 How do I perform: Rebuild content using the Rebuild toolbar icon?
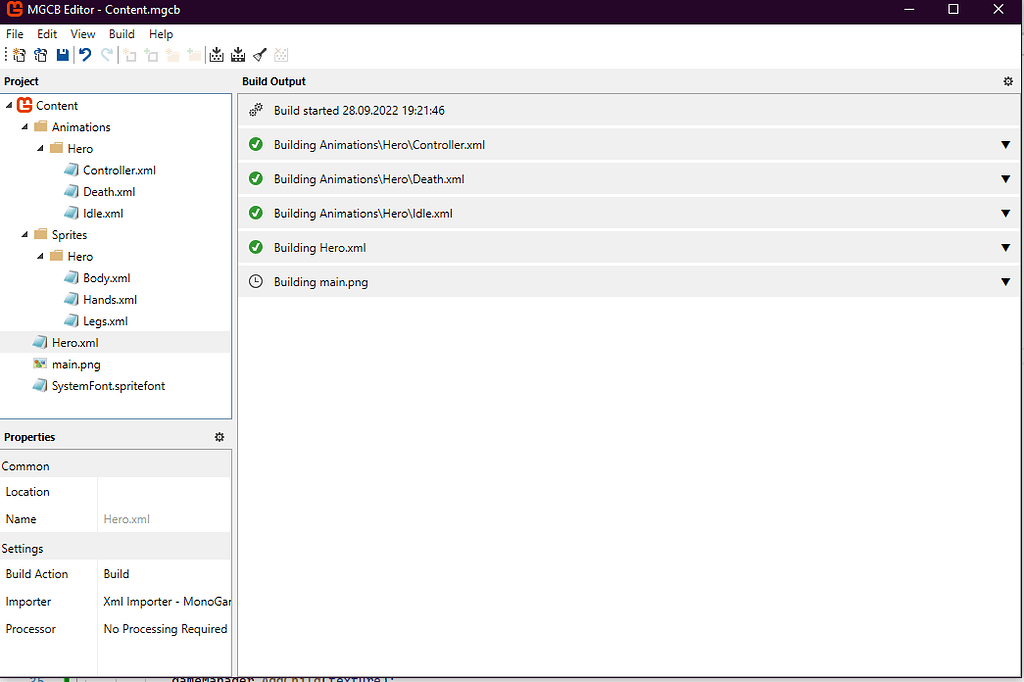[x=238, y=55]
